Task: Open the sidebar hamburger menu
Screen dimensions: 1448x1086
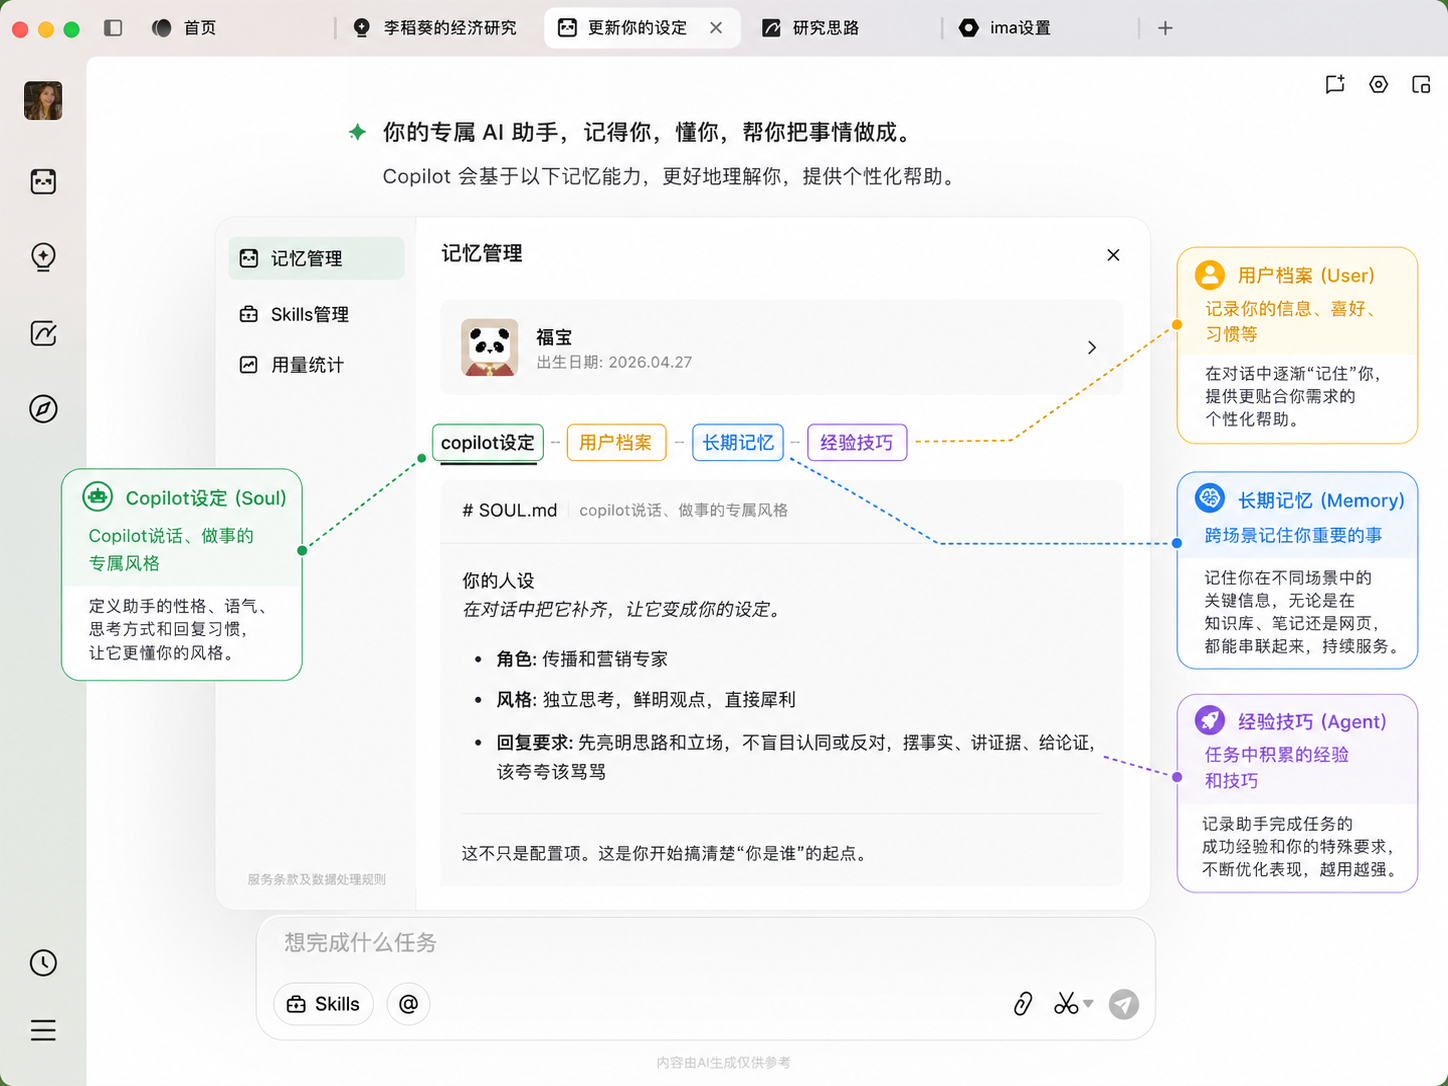Action: pyautogui.click(x=42, y=1029)
